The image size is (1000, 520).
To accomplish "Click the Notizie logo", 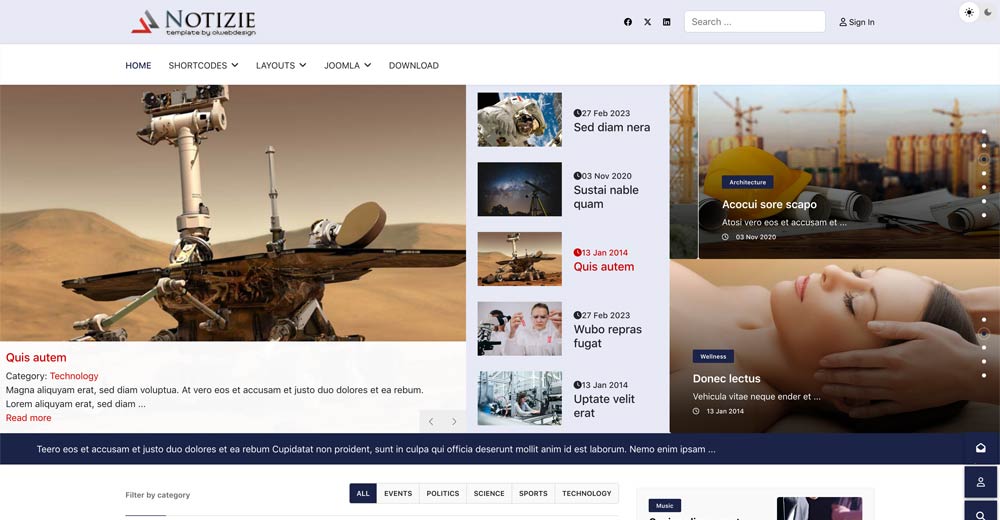I will [x=193, y=22].
